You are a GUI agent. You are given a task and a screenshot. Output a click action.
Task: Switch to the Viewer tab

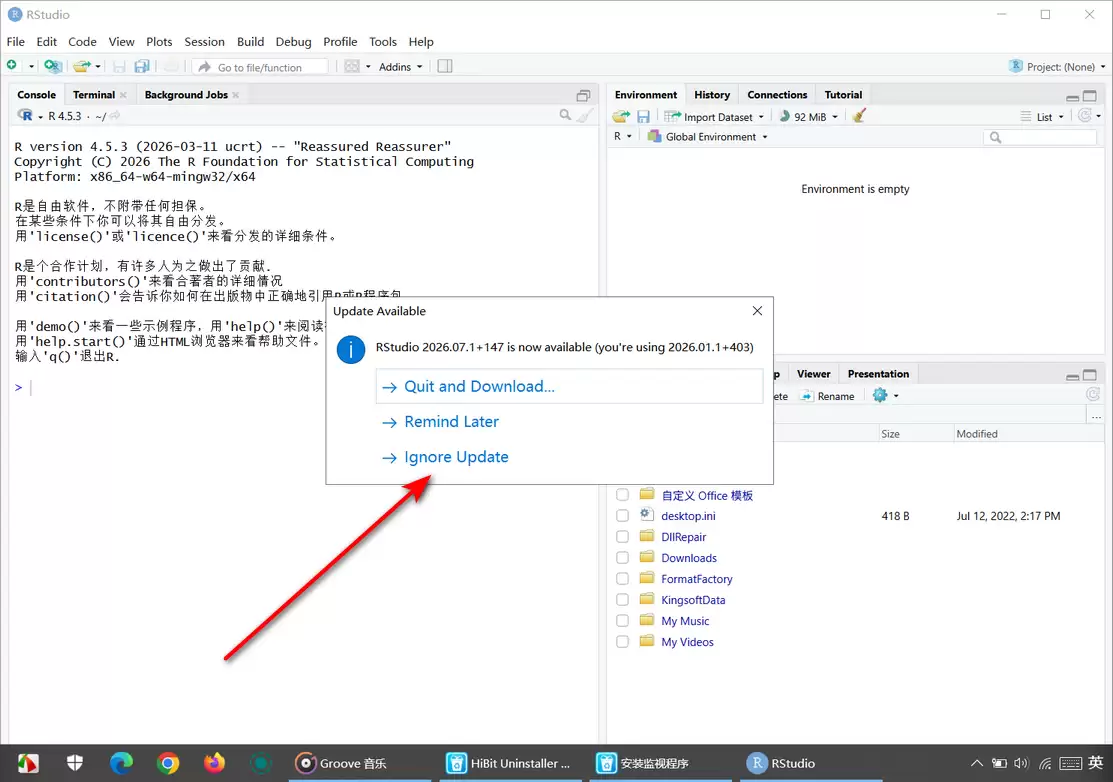[813, 374]
